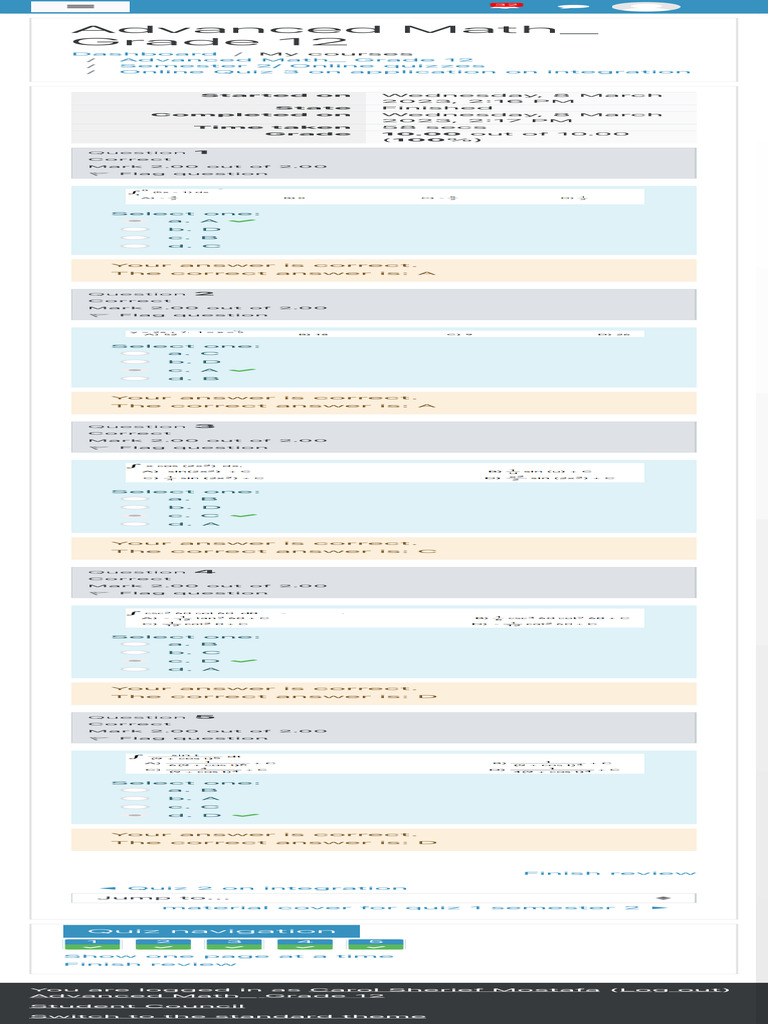This screenshot has height=1024, width=768.
Task: Select option c. D in Question 4
Action: point(135,661)
